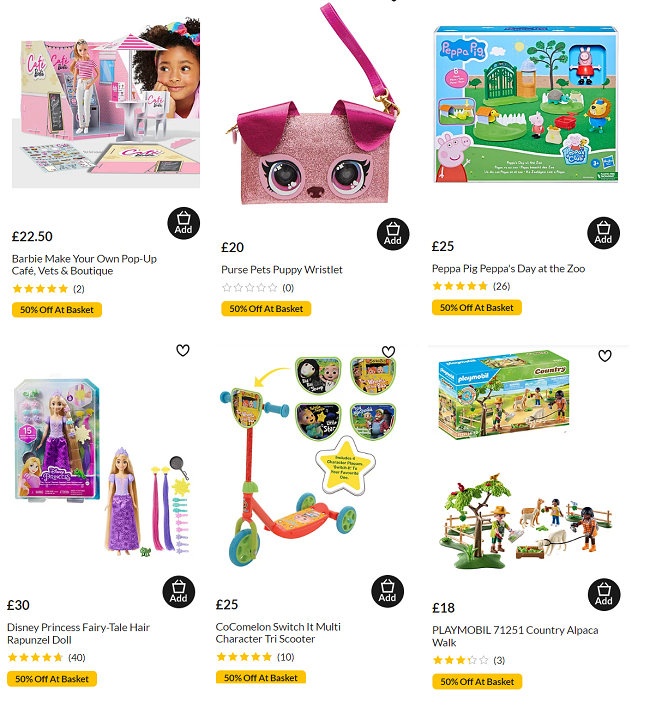Open Purse Pets Puppy Wristlet product title
The height and width of the screenshot is (709, 650).
(x=282, y=270)
